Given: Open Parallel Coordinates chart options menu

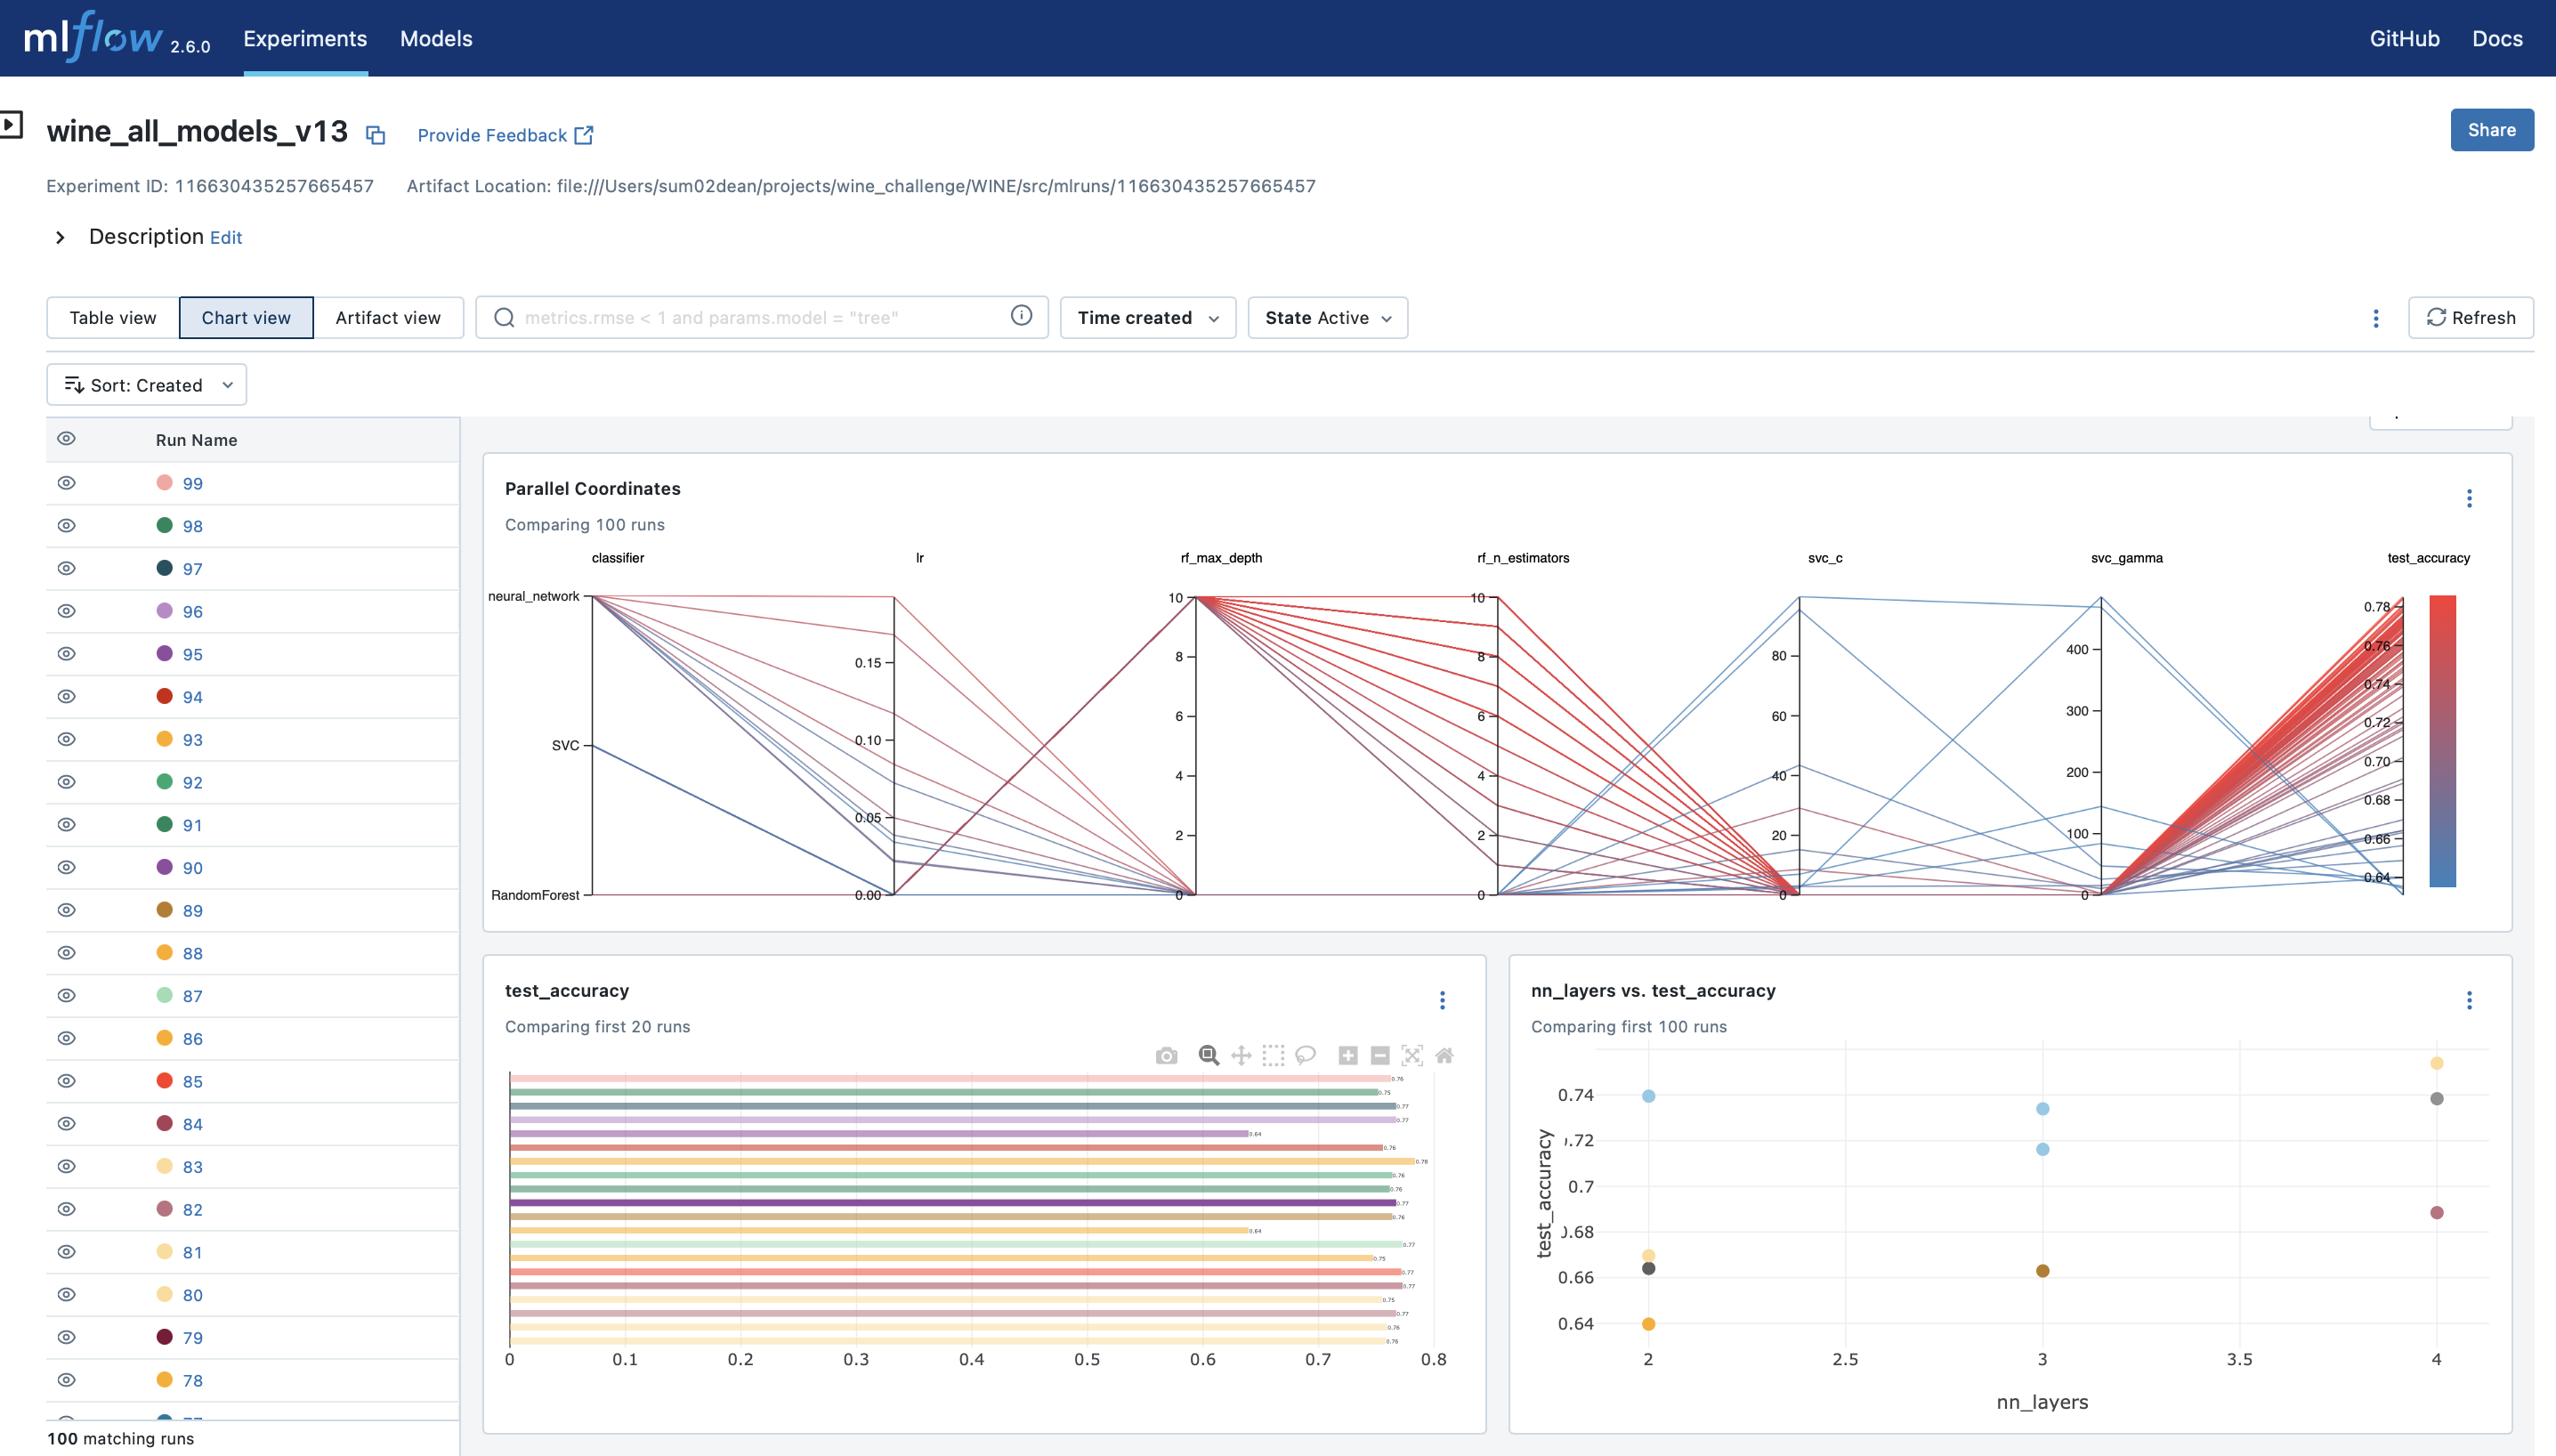Looking at the screenshot, I should click(x=2469, y=498).
